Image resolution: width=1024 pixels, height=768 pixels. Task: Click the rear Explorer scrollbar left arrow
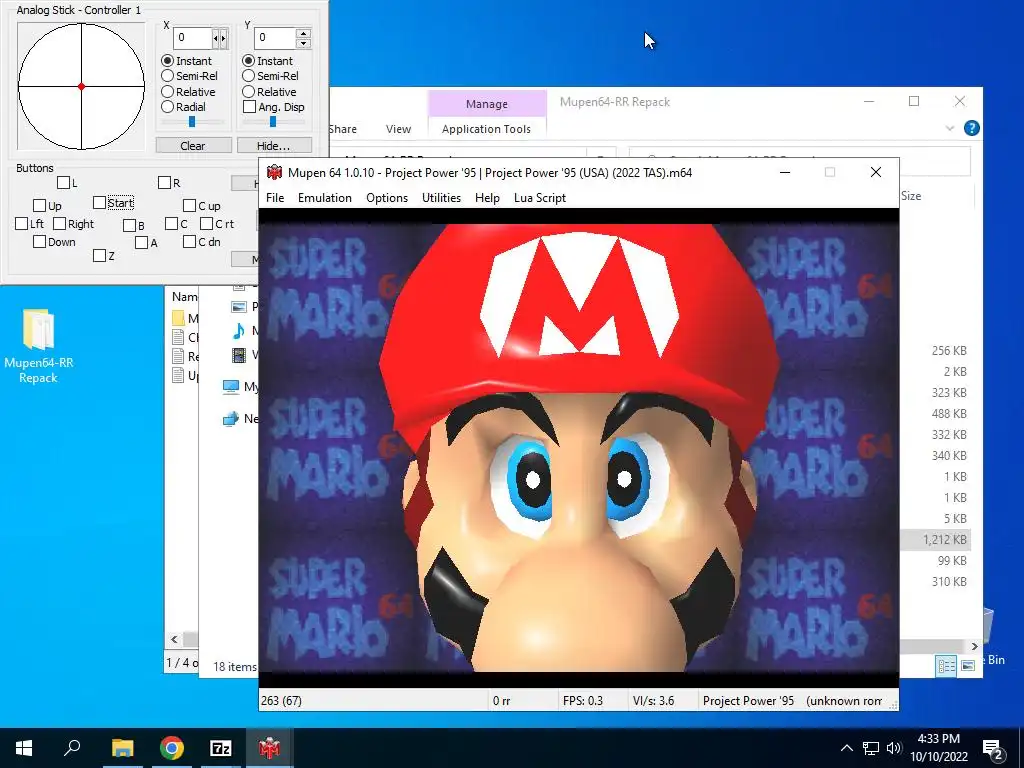[x=174, y=639]
